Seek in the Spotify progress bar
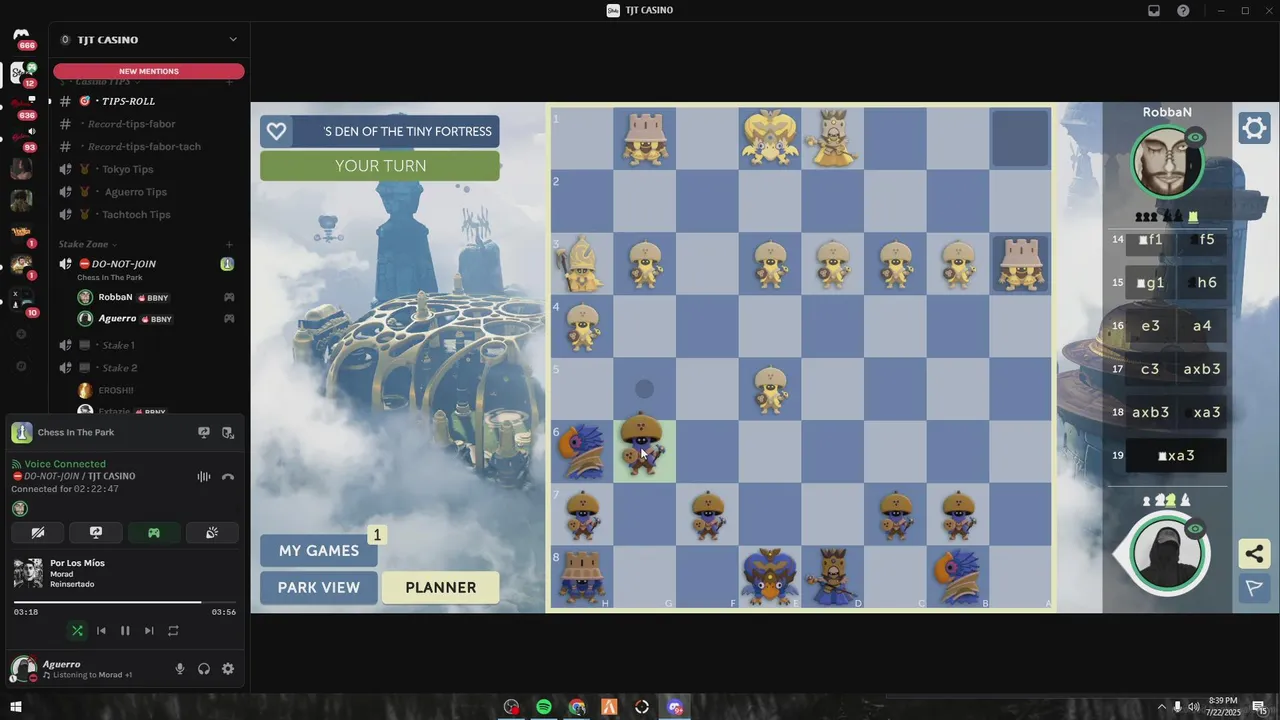Screen dimensions: 1280x720 tap(125, 602)
